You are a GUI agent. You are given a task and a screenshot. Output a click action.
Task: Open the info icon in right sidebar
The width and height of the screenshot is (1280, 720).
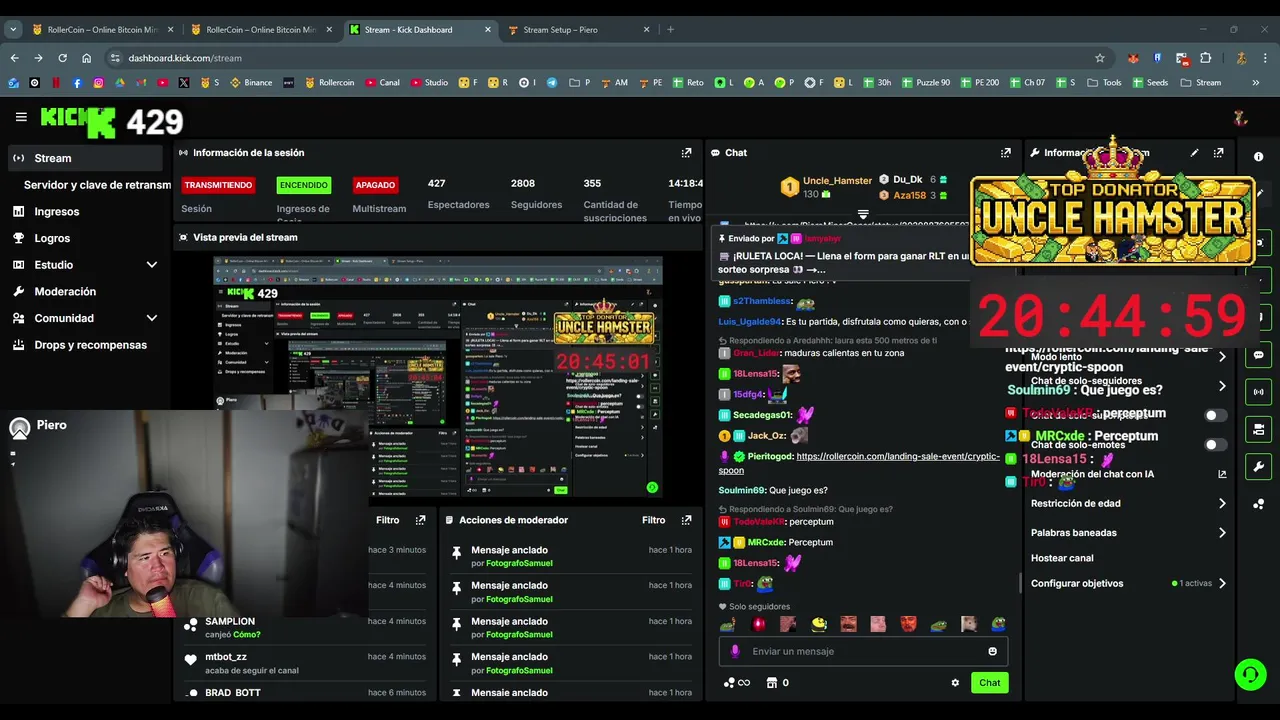[x=1259, y=157]
